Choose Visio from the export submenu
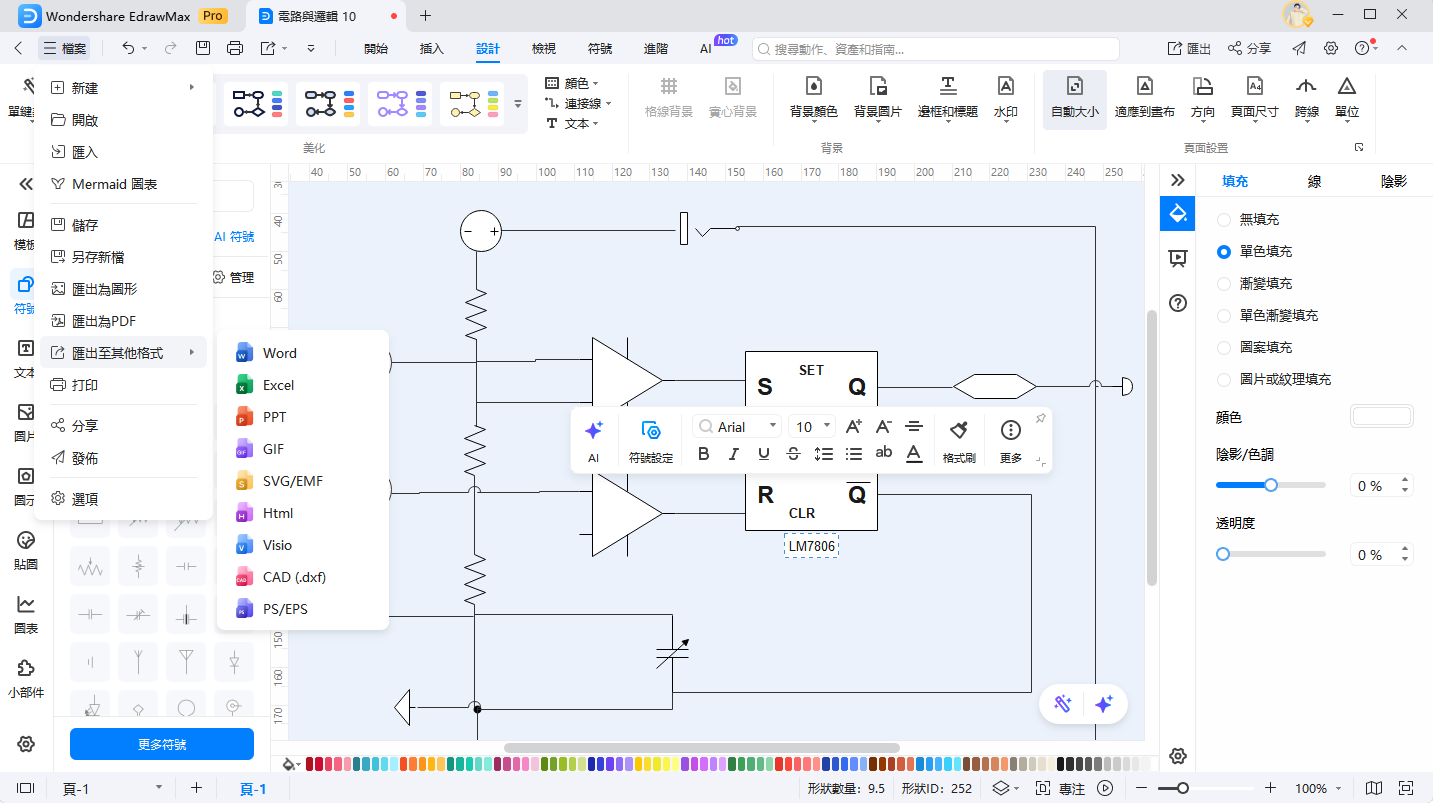This screenshot has height=803, width=1433. pos(277,545)
